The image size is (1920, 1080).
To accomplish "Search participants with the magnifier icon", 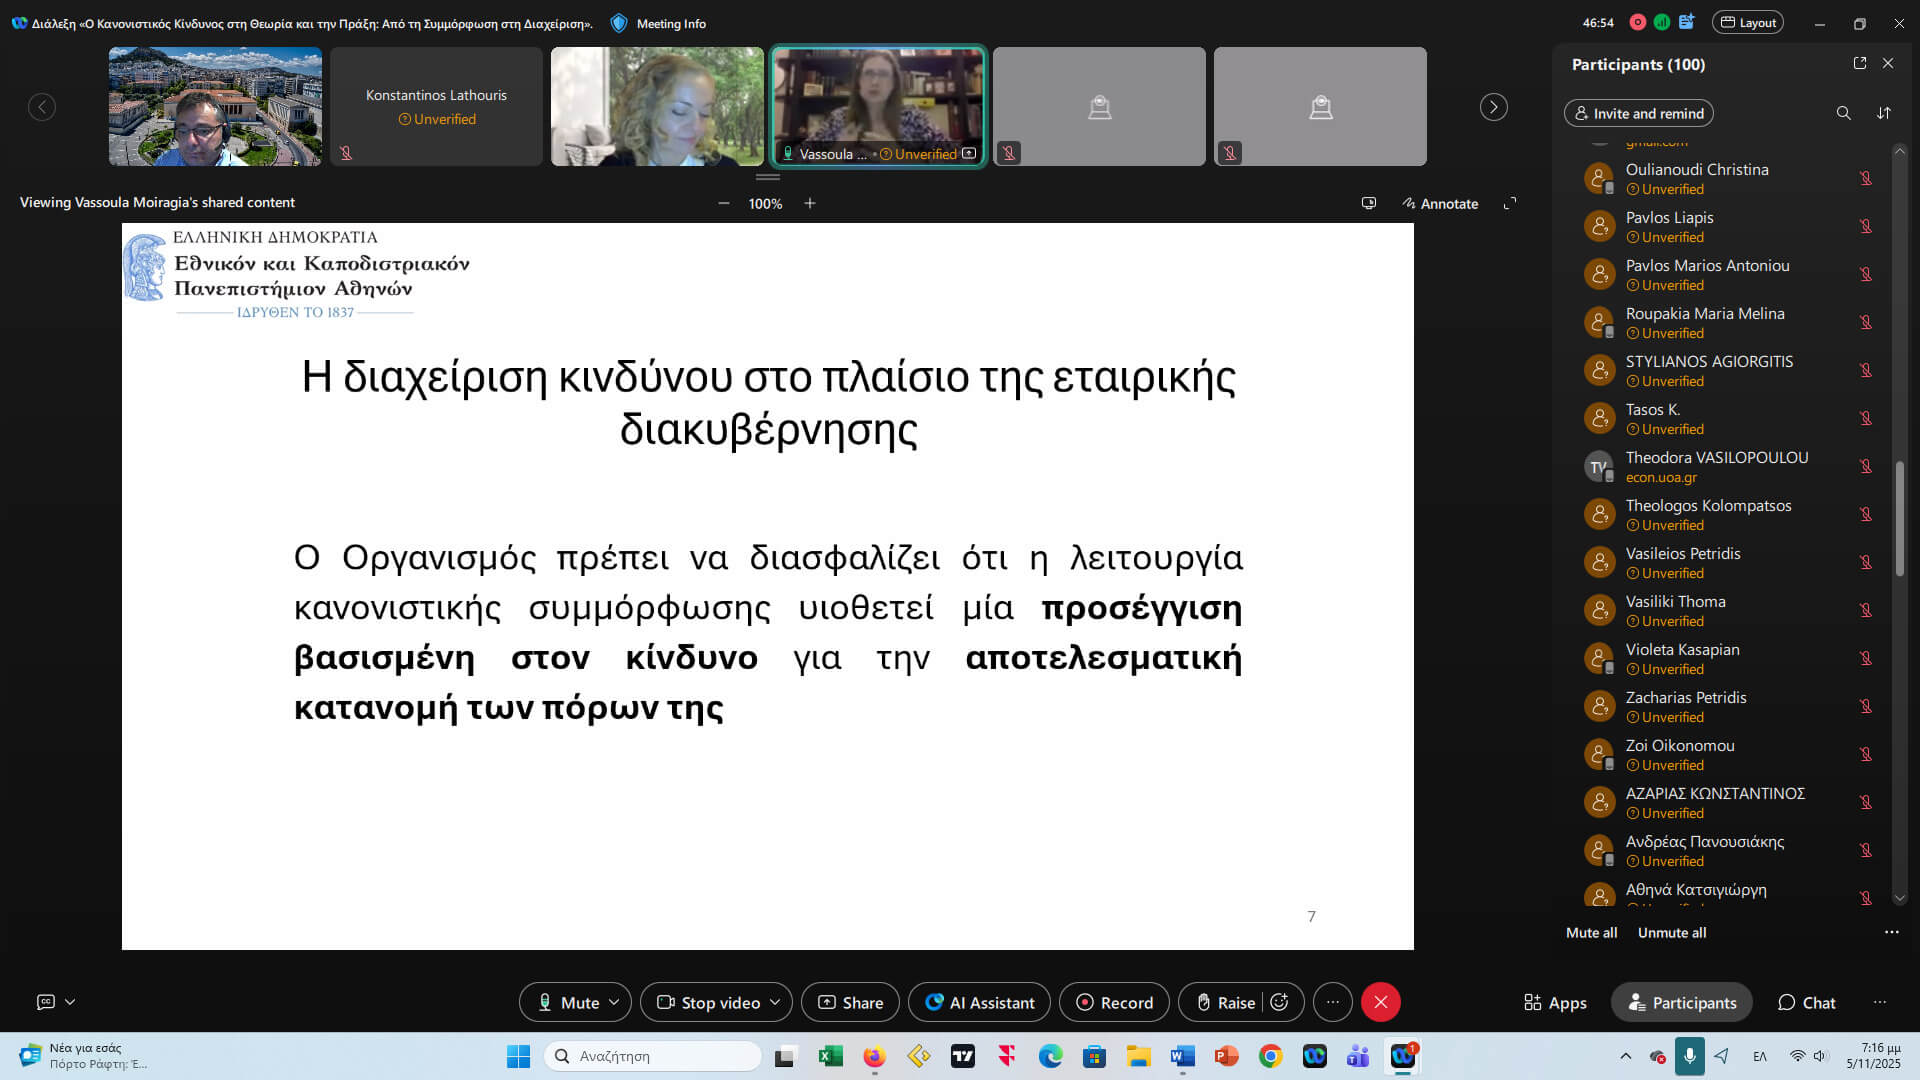I will pos(1843,113).
